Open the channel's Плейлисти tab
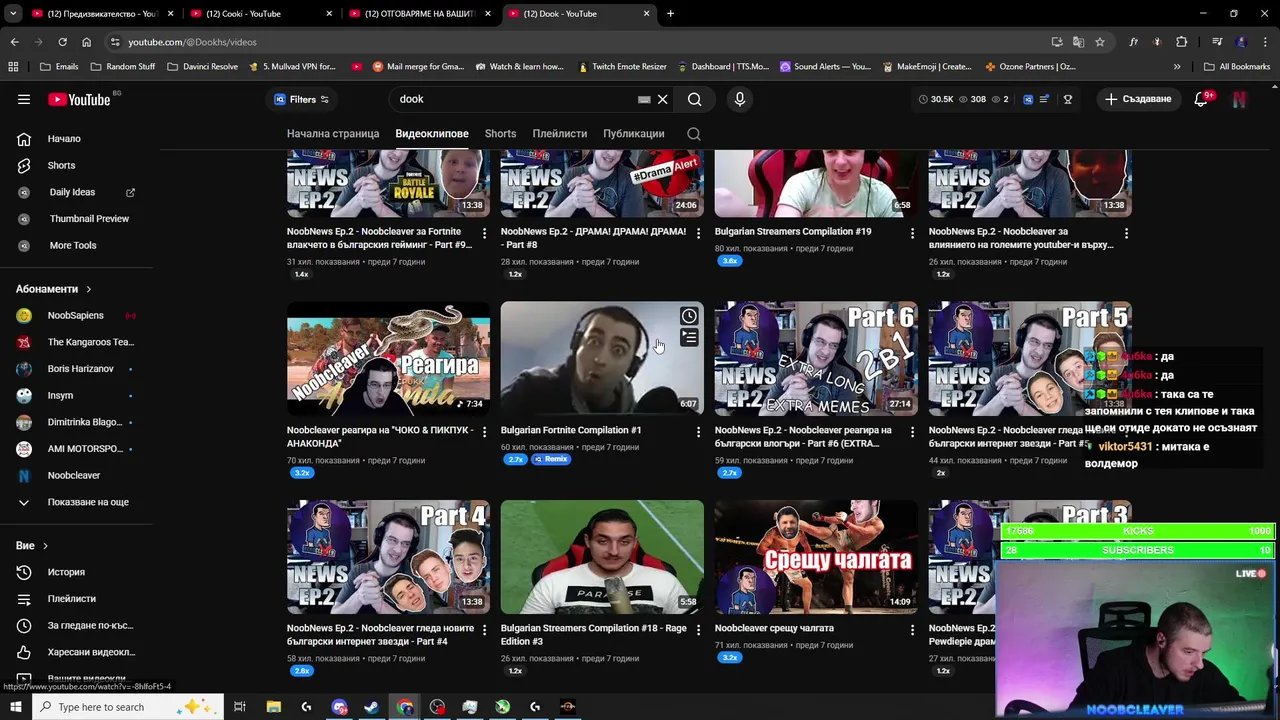The height and width of the screenshot is (720, 1280). [560, 134]
